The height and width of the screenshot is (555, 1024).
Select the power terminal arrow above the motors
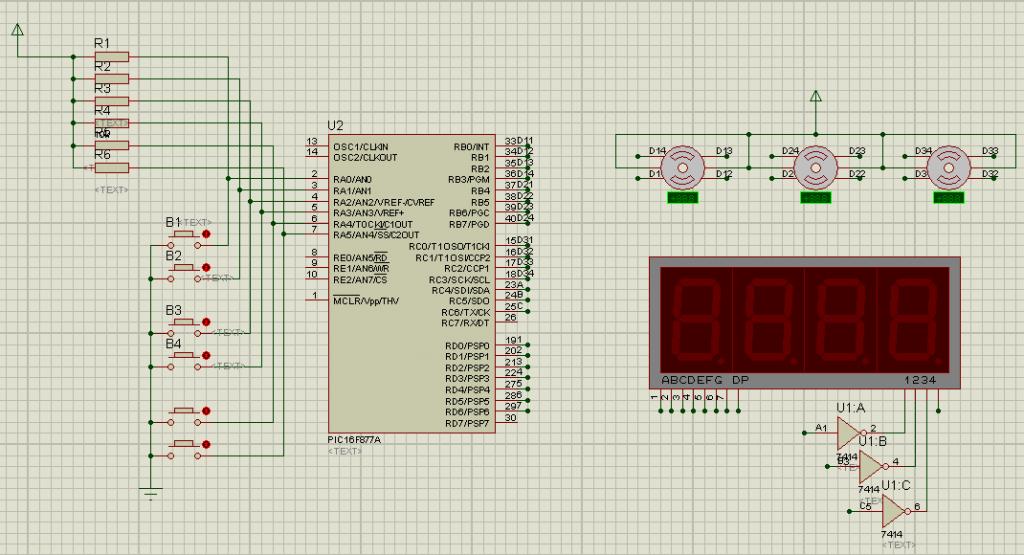(x=816, y=97)
